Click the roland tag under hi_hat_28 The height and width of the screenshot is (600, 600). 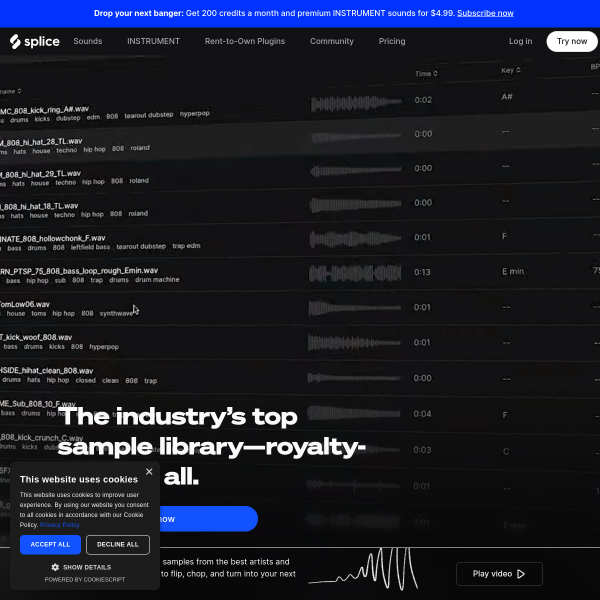click(x=140, y=148)
